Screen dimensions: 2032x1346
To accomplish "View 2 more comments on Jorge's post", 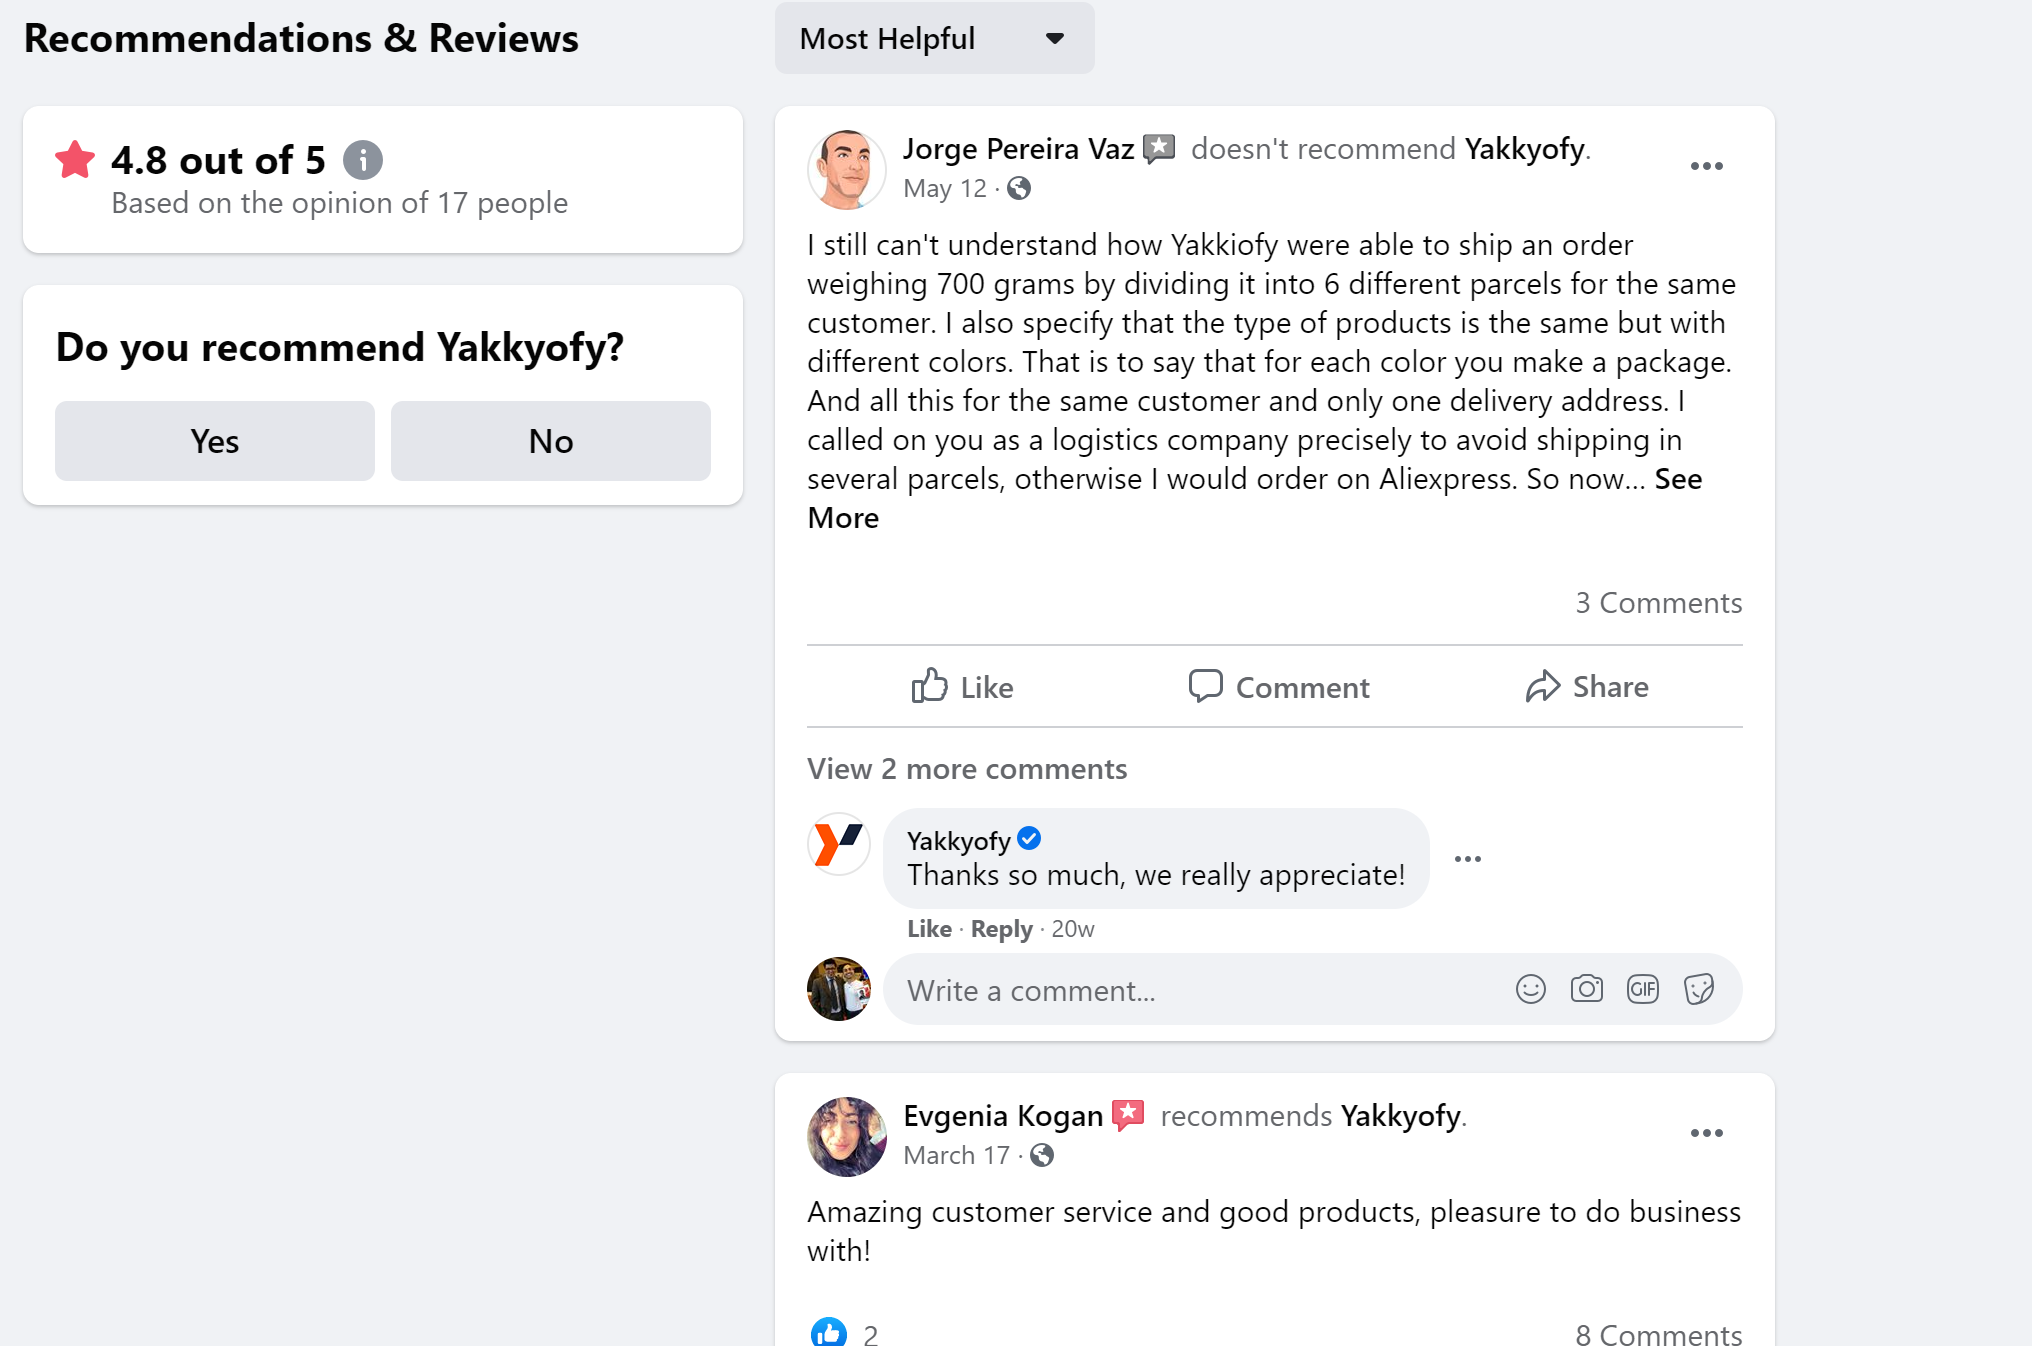I will (x=966, y=768).
